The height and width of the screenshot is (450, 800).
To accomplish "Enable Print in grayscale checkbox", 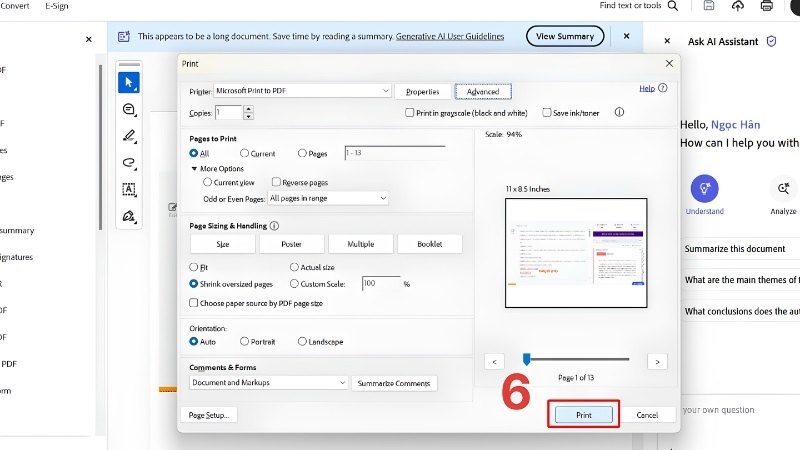I will (x=409, y=112).
